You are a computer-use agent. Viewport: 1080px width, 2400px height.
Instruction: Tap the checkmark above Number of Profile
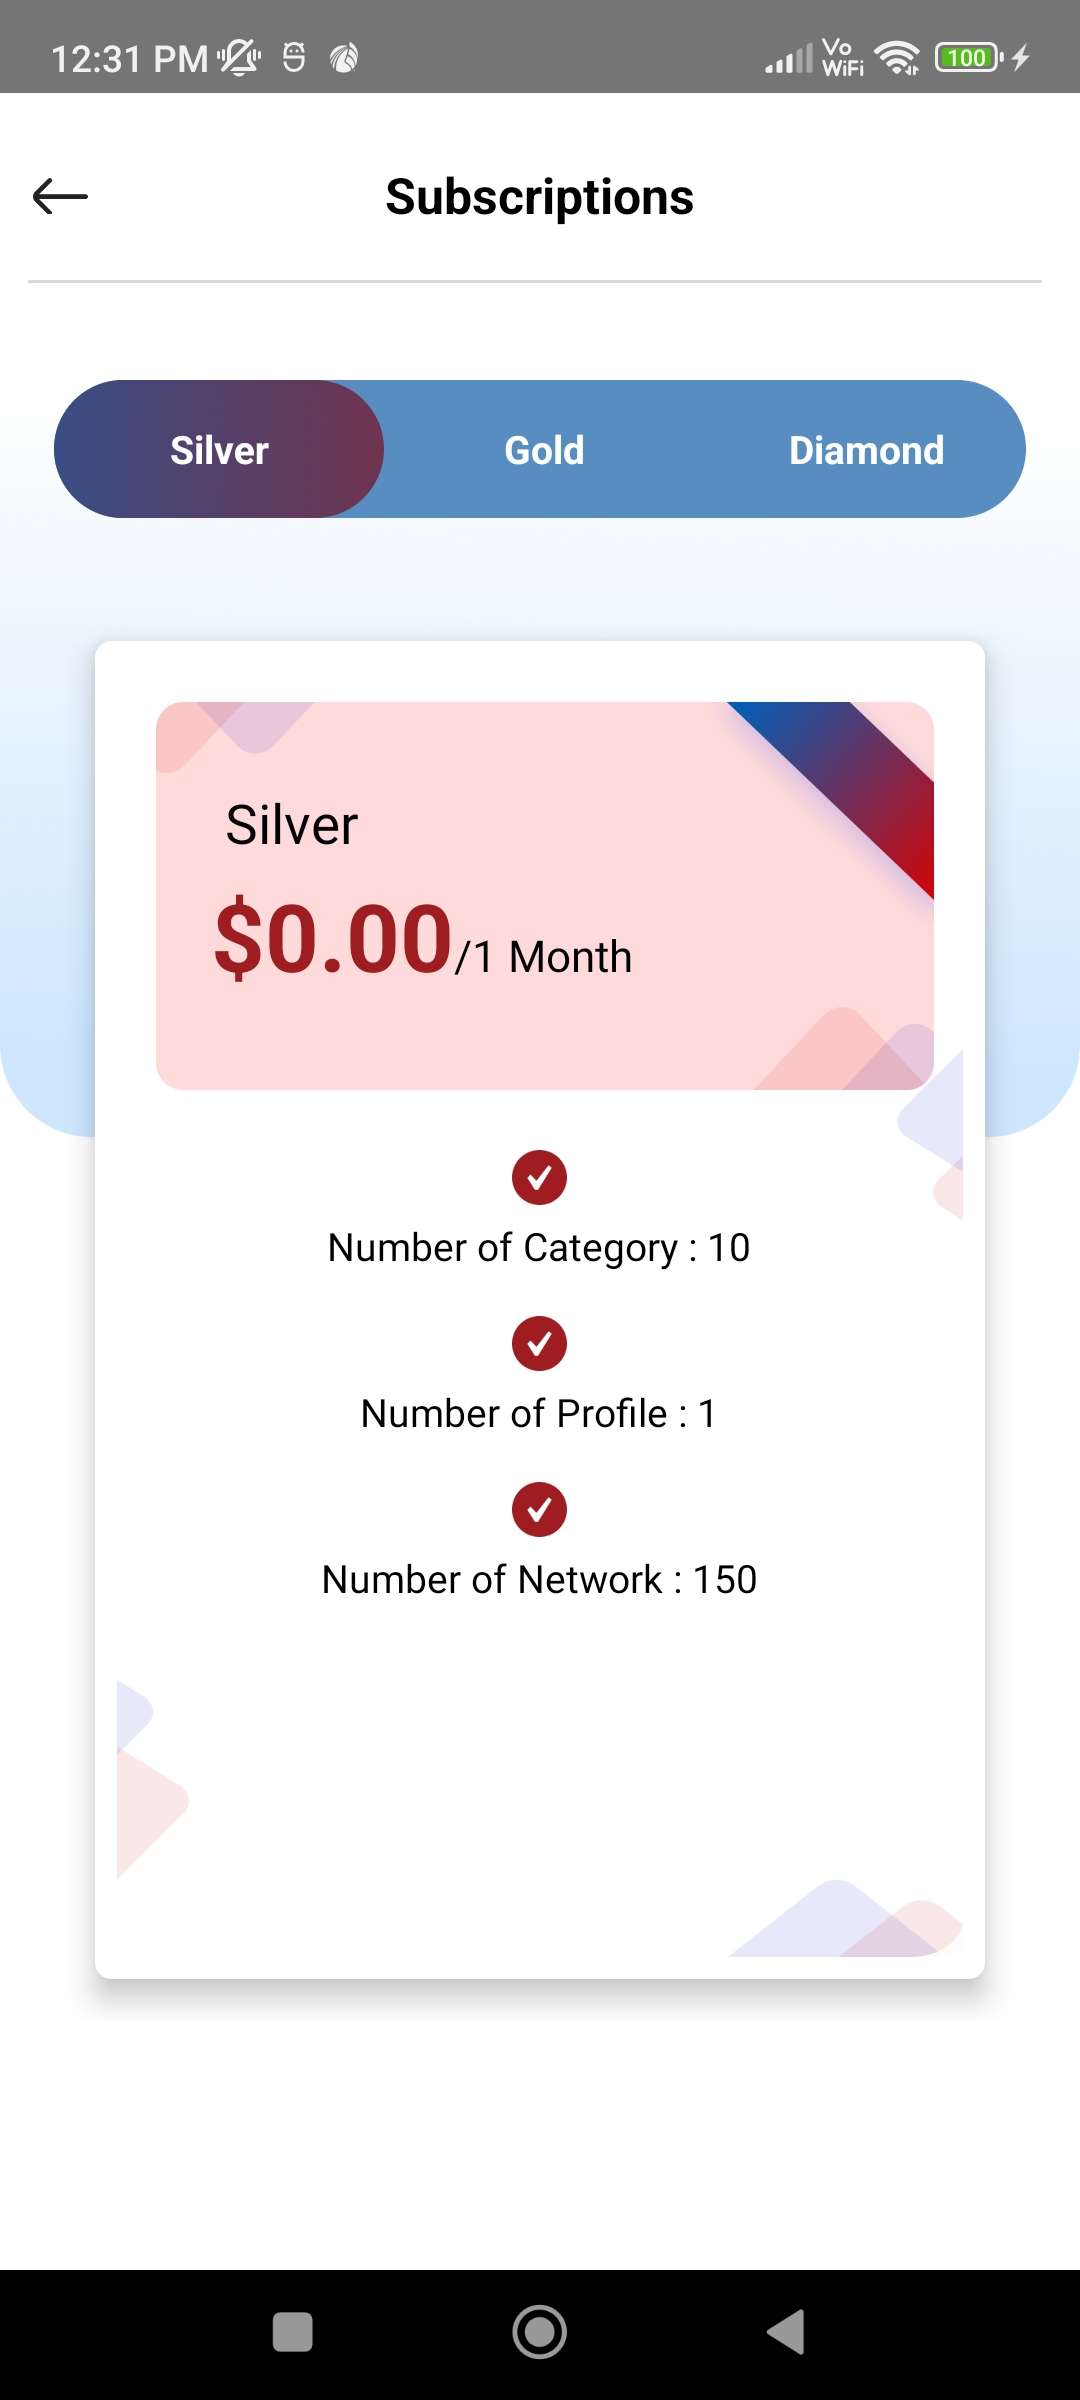(539, 1343)
